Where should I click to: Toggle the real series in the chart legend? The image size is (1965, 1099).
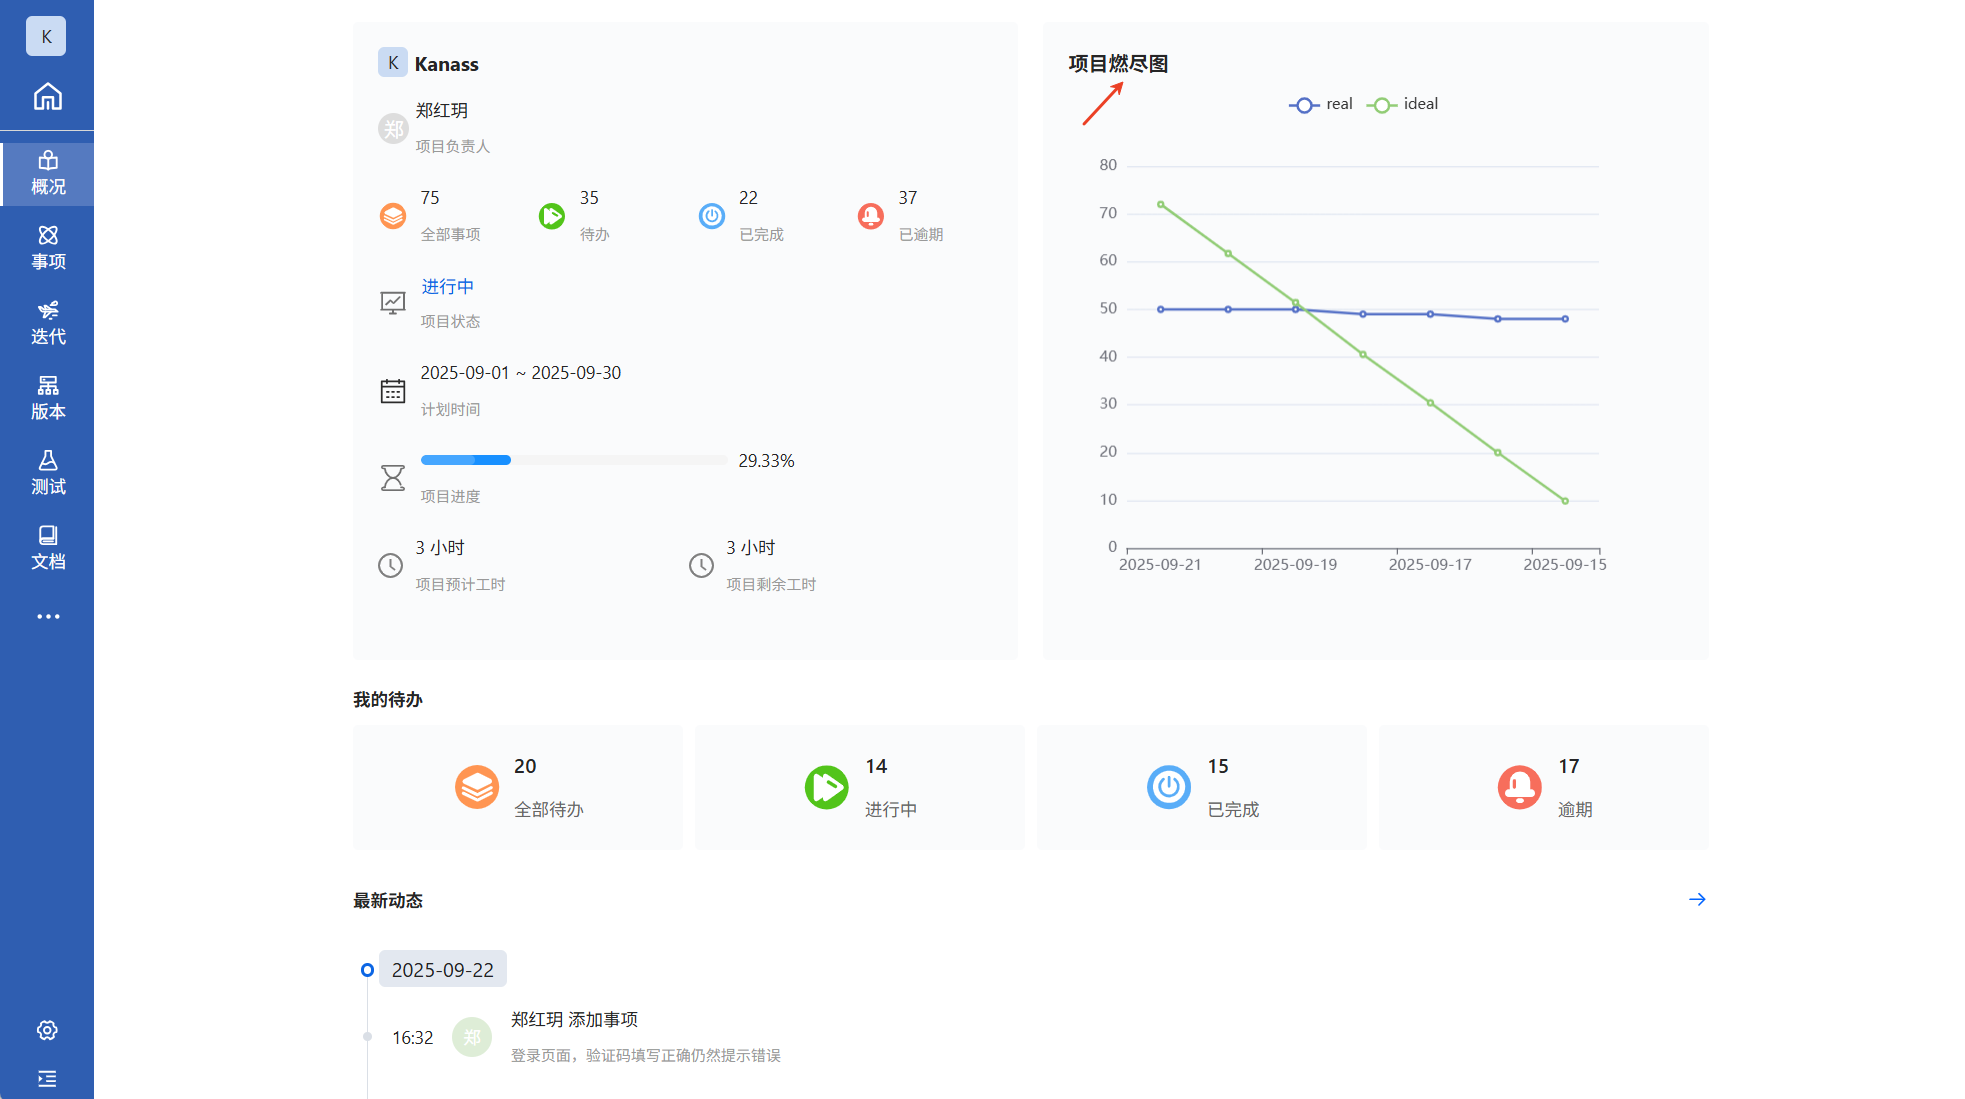pos(1320,104)
